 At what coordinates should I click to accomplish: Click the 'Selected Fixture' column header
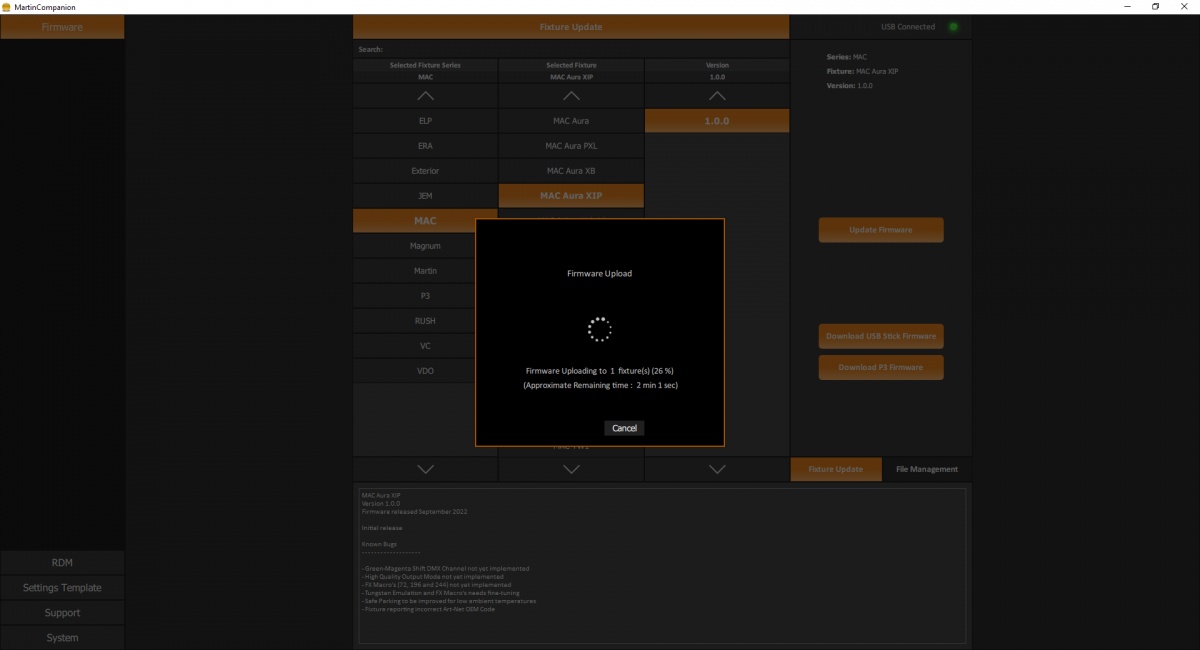point(571,65)
